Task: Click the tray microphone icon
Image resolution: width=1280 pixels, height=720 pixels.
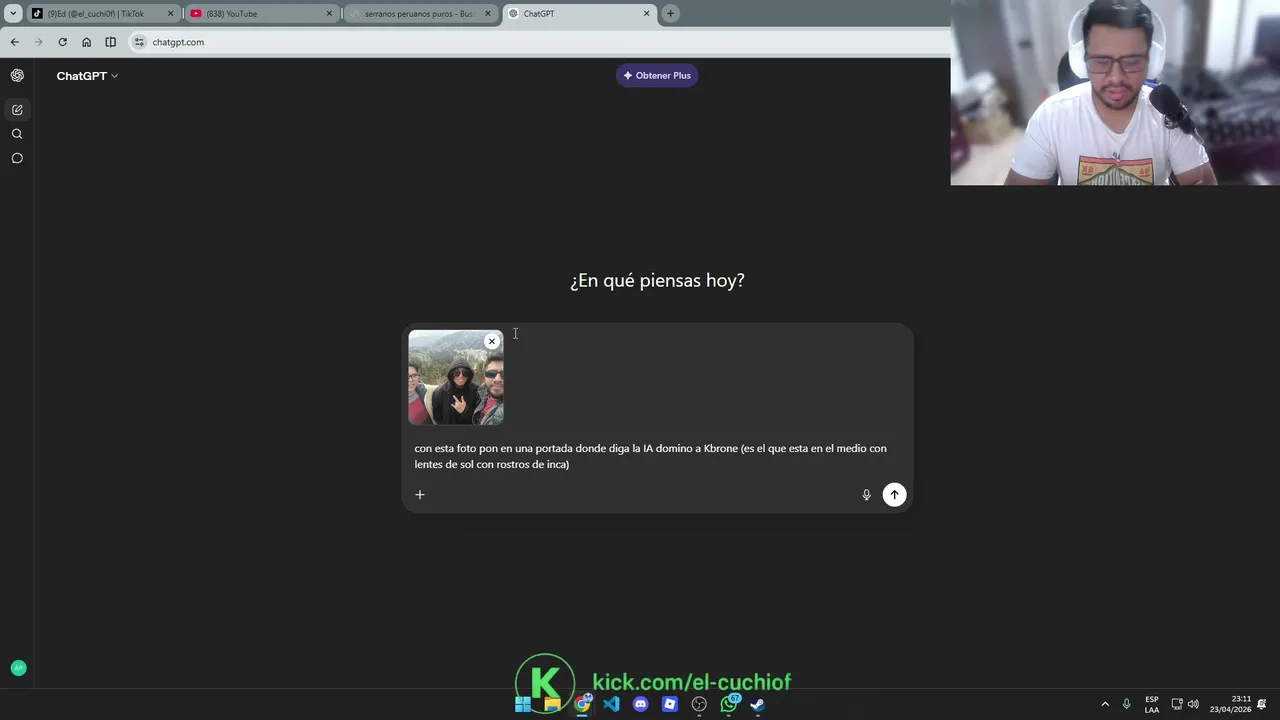Action: [x=1127, y=704]
